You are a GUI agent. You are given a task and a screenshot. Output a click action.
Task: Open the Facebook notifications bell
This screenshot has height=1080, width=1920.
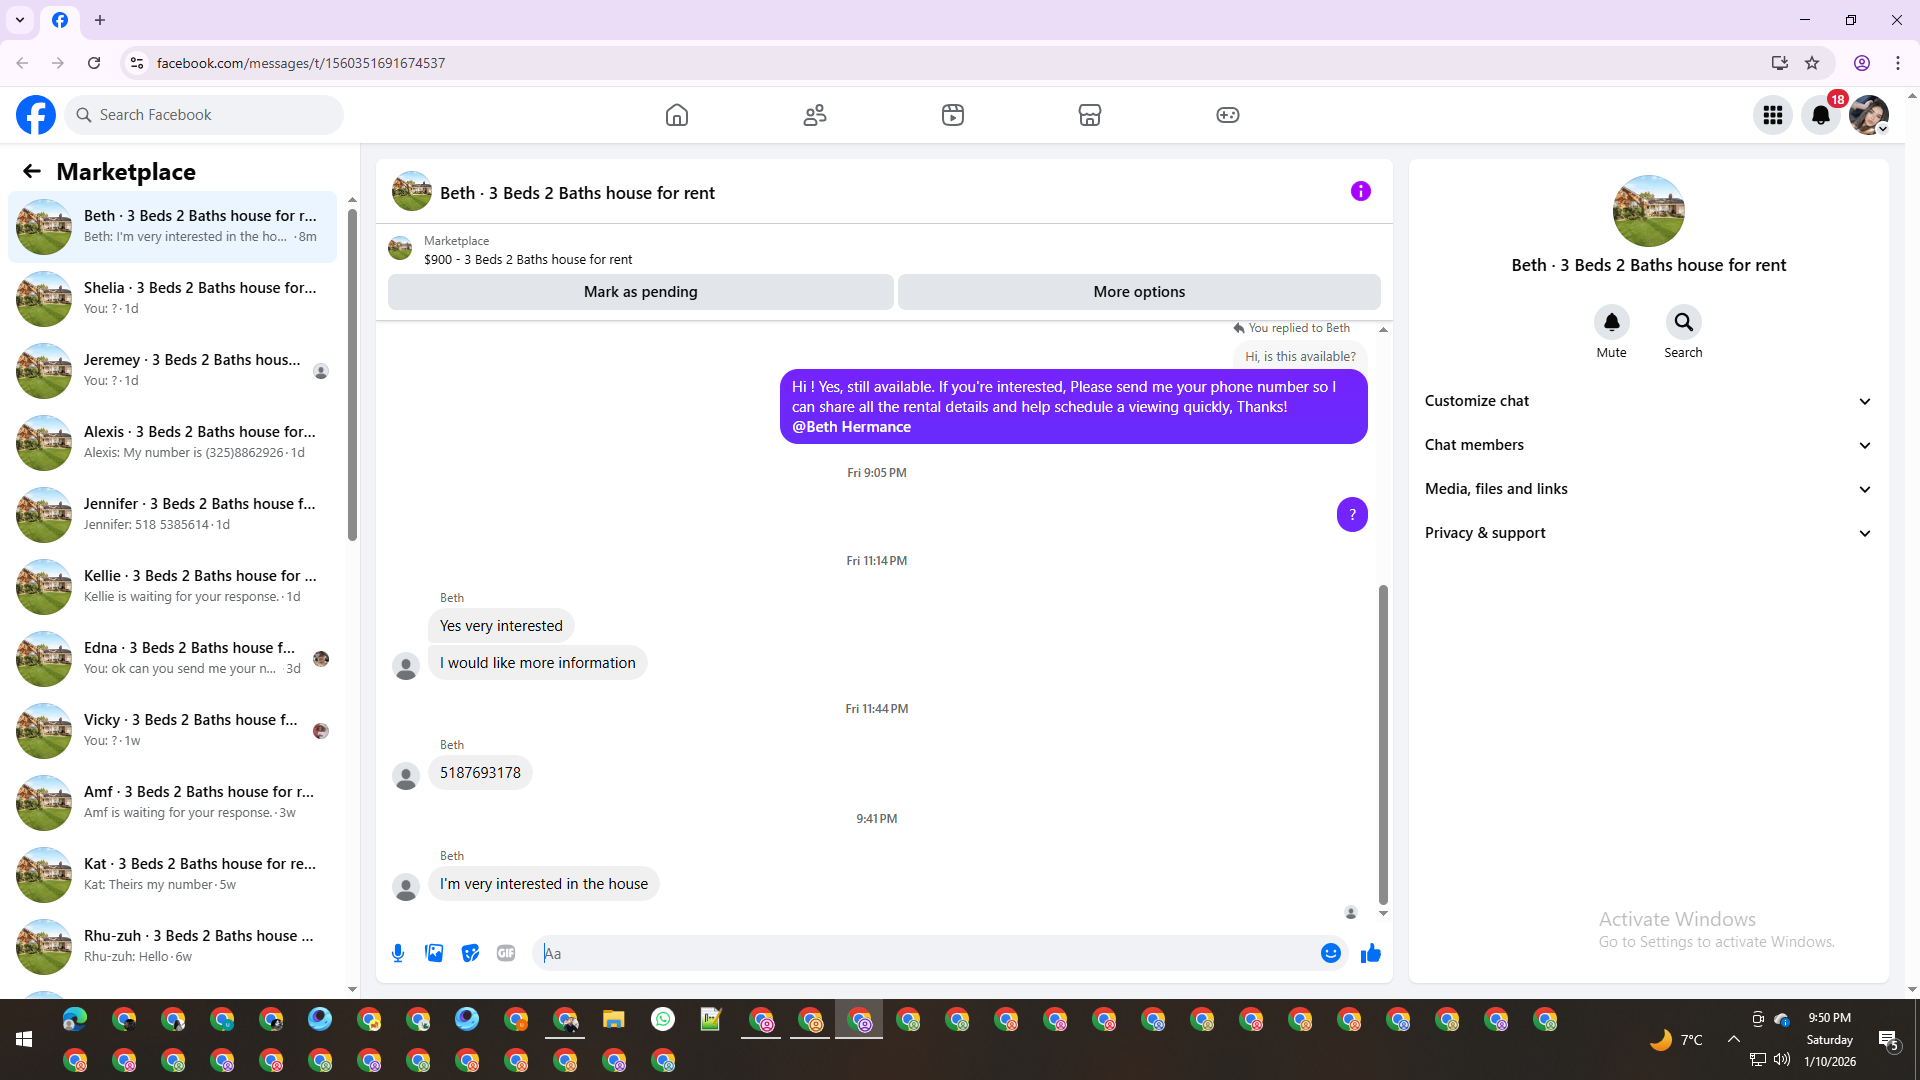click(1821, 115)
